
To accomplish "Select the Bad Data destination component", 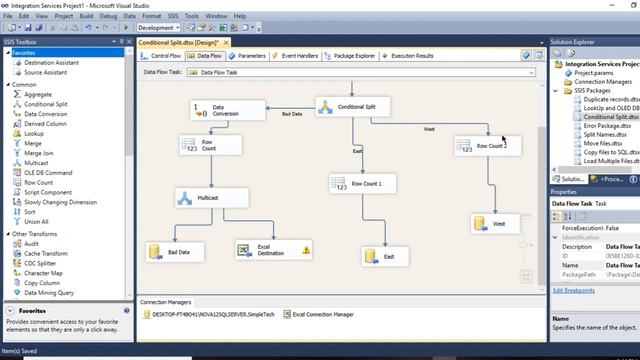I will coord(175,252).
